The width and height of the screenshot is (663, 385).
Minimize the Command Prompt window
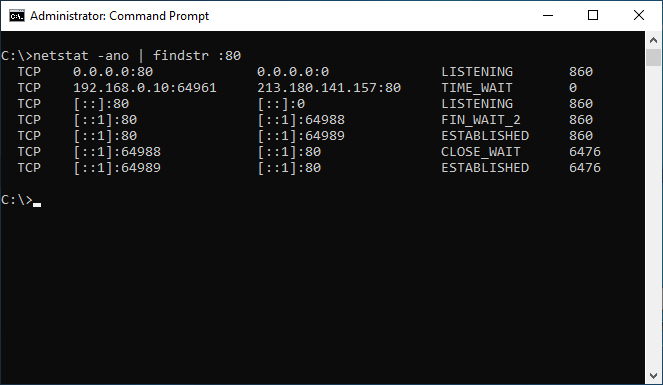tap(548, 16)
